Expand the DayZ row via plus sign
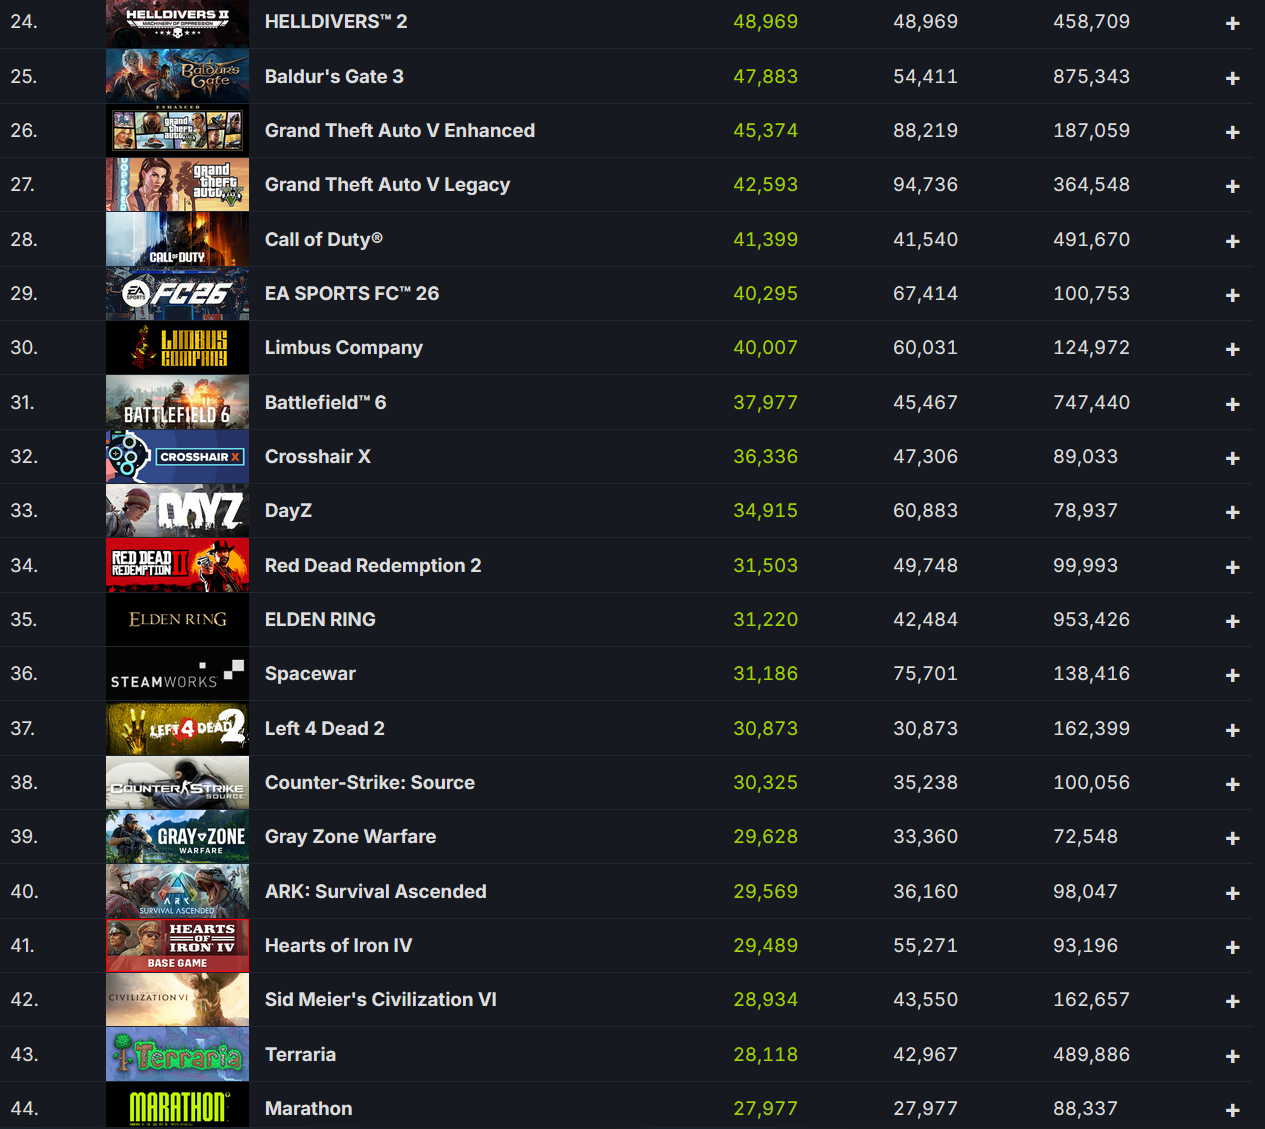This screenshot has height=1129, width=1265. point(1232,512)
